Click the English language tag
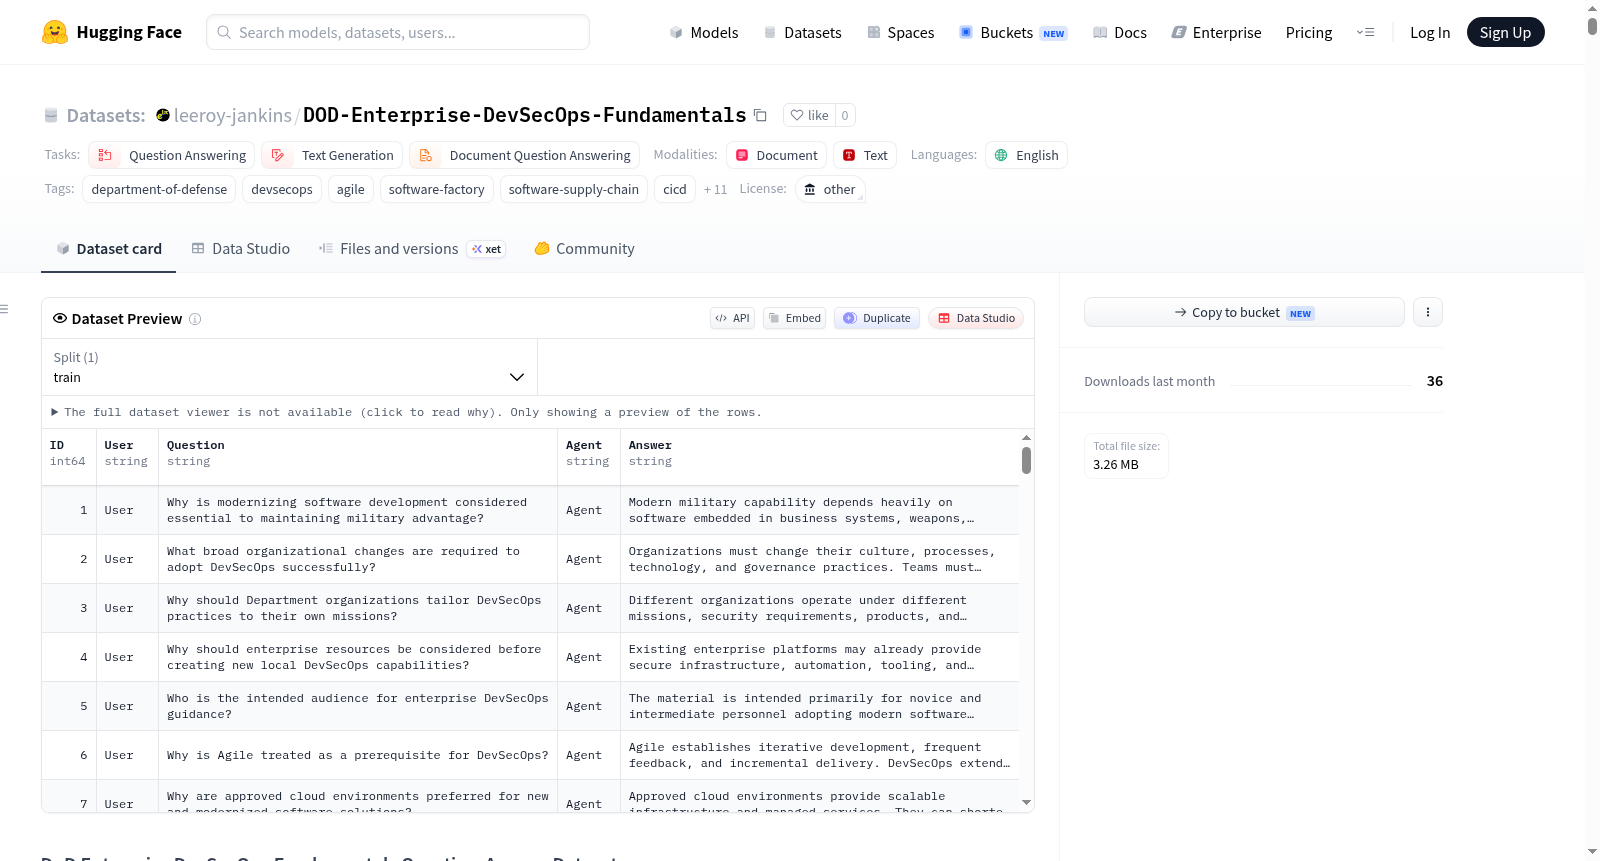1600x861 pixels. (x=1026, y=155)
